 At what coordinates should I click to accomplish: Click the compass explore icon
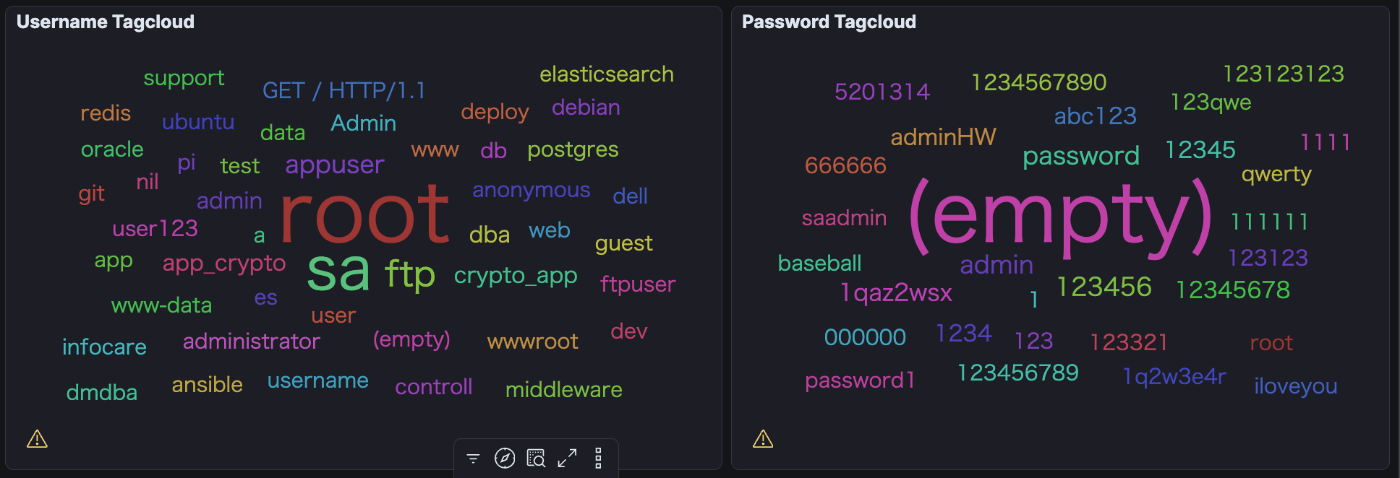point(505,459)
